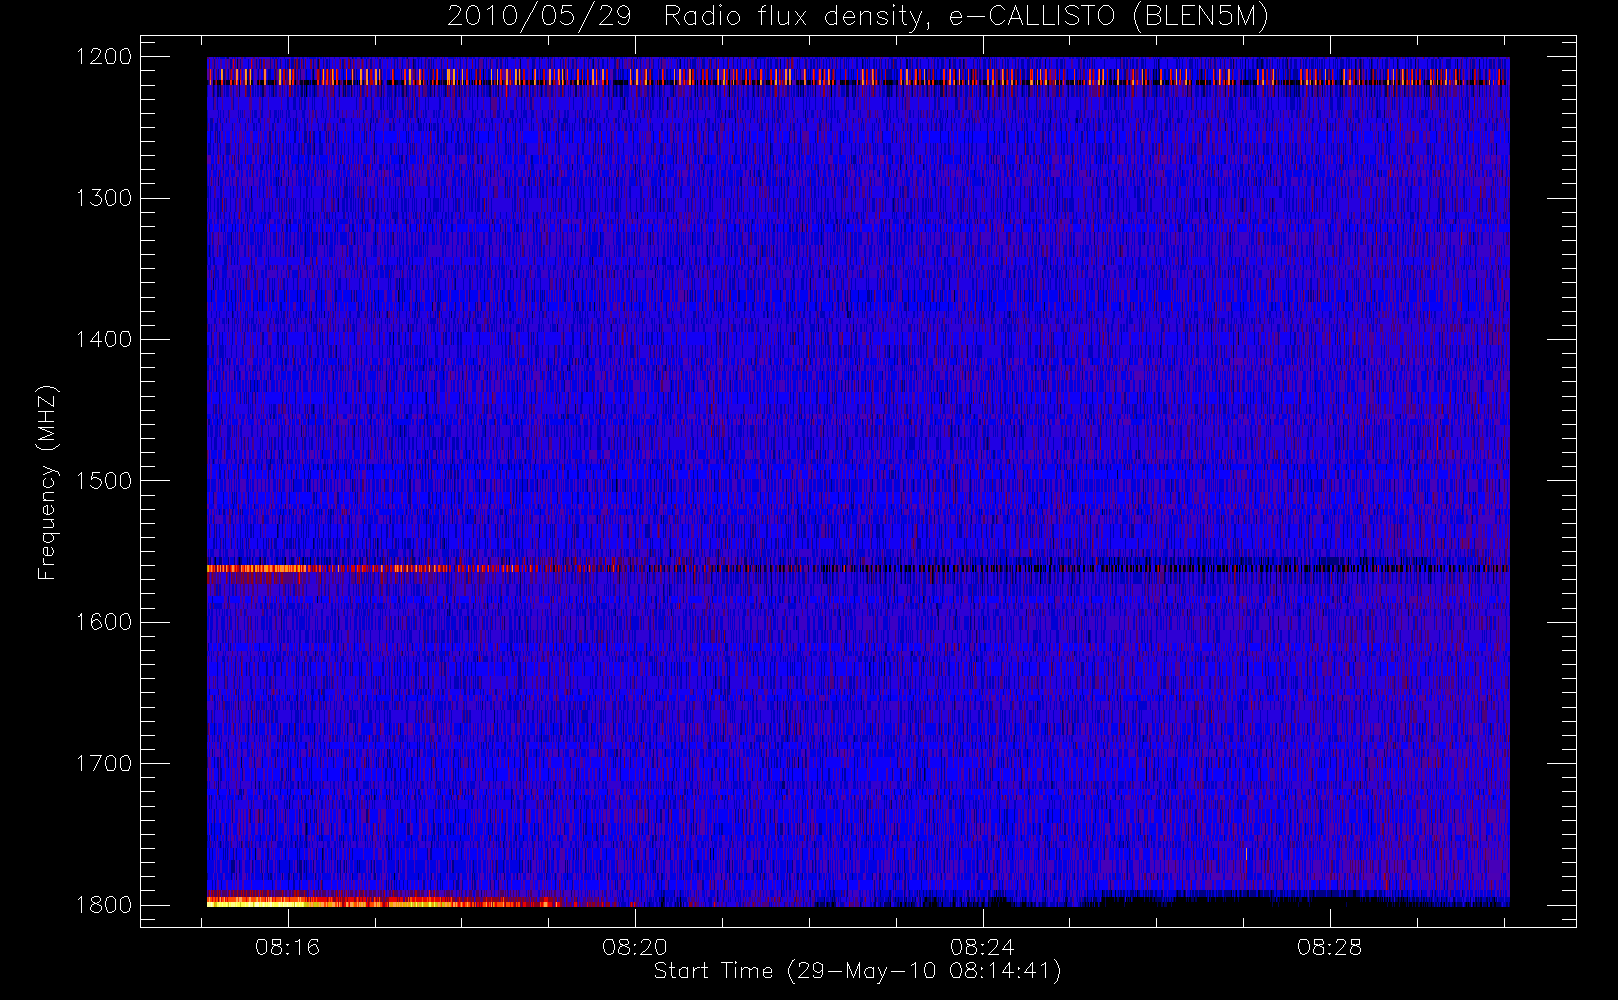Click the 08:16 time tick label
The height and width of the screenshot is (1000, 1618).
[x=287, y=947]
